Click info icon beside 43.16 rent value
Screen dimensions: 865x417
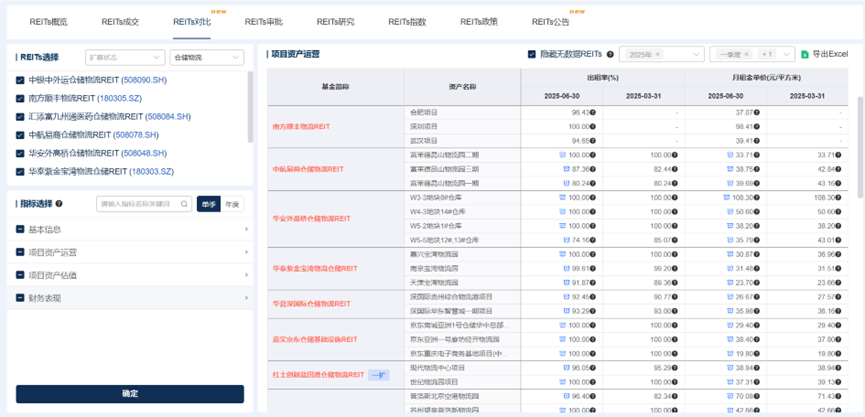click(x=839, y=183)
